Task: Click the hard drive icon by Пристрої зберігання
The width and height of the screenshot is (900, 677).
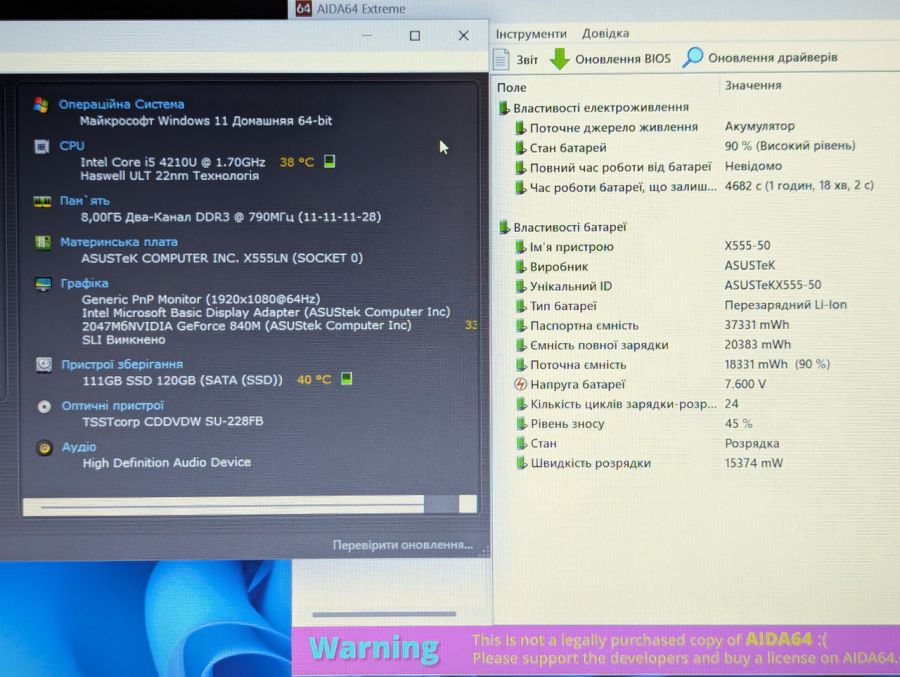Action: click(44, 365)
